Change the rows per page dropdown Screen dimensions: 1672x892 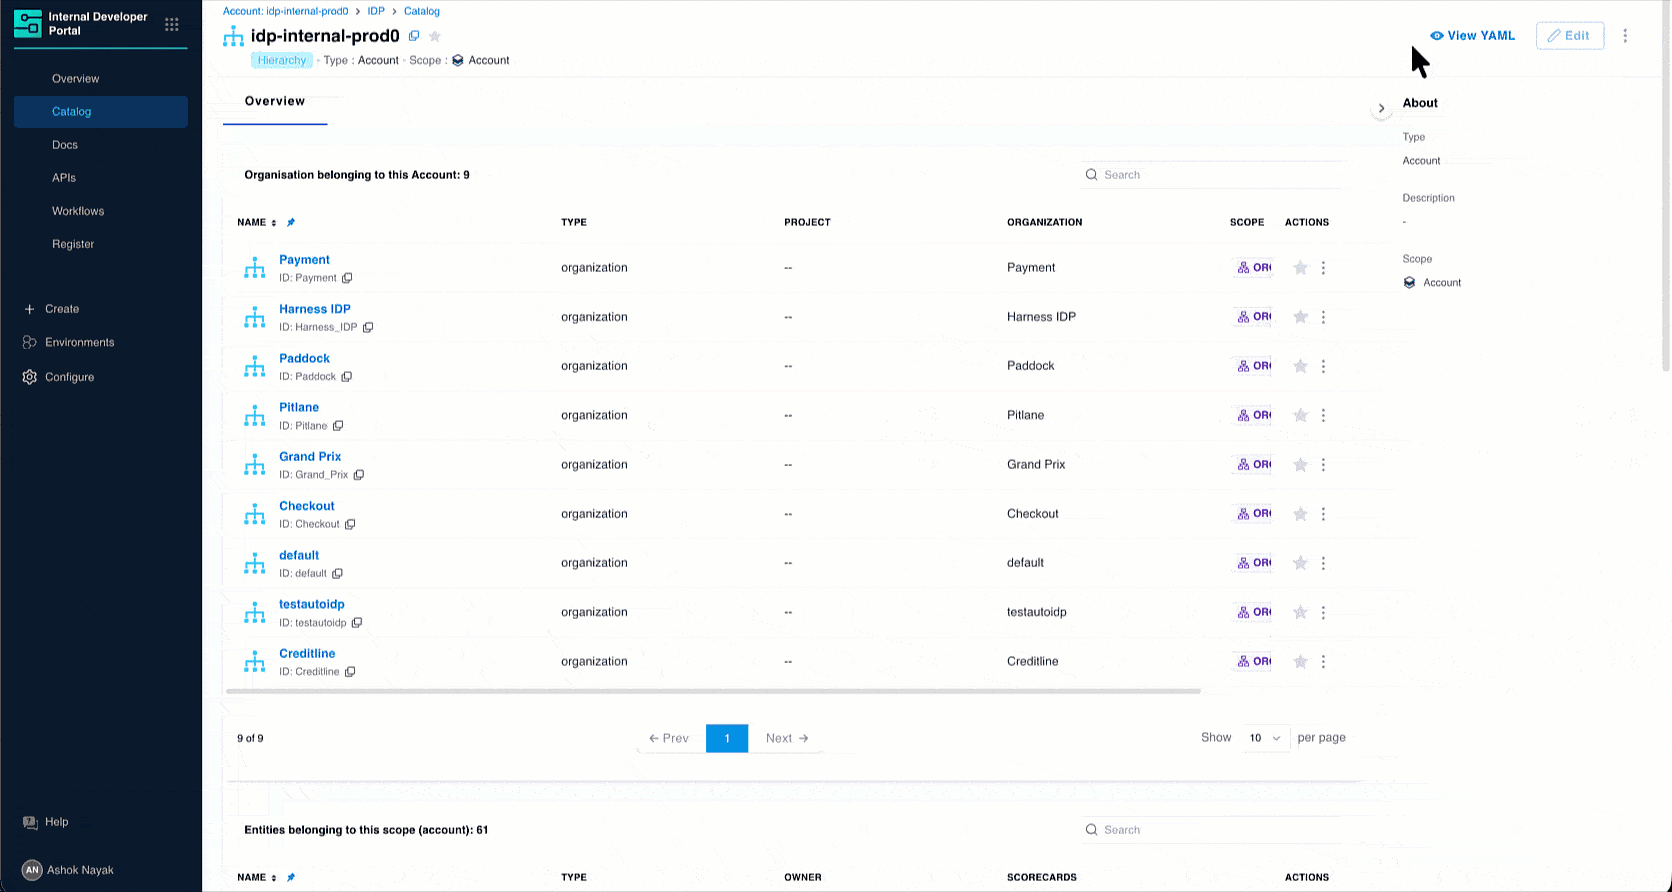coord(1264,738)
